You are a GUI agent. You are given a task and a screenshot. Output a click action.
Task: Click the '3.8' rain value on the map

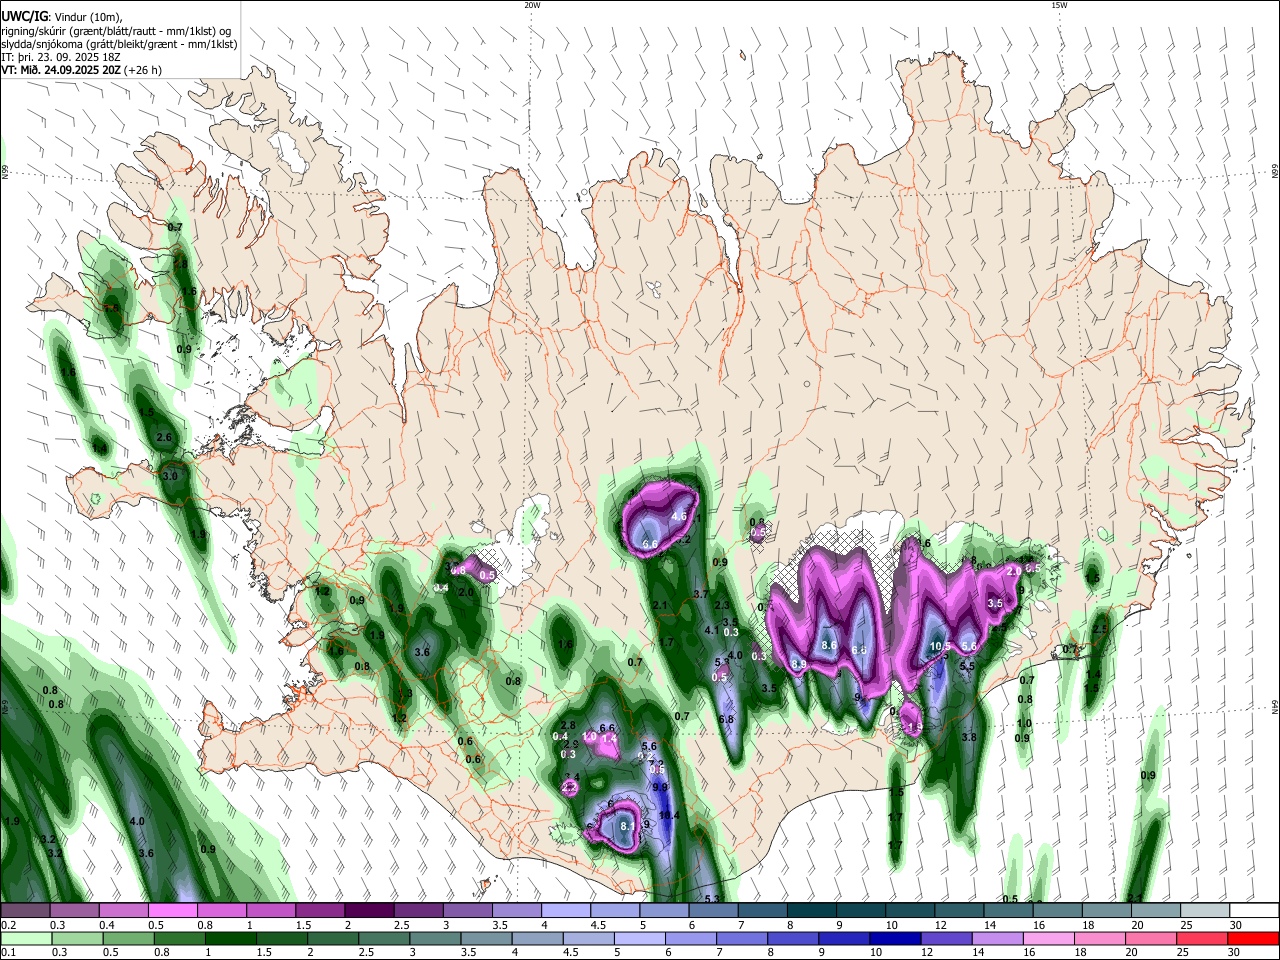point(968,737)
